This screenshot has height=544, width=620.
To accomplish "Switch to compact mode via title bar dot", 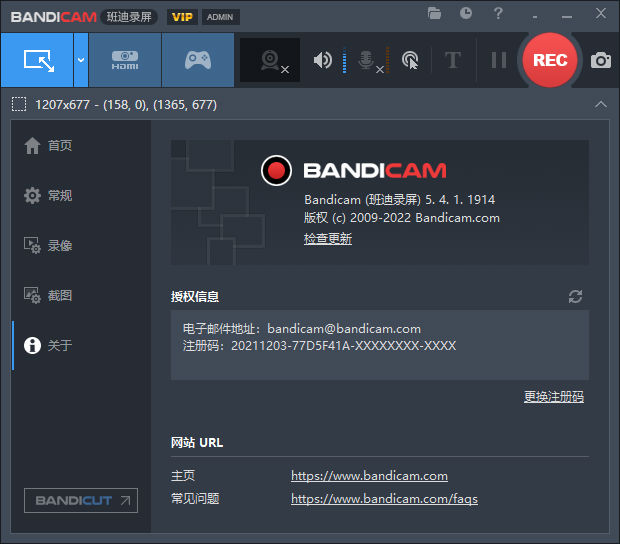I will 535,17.
